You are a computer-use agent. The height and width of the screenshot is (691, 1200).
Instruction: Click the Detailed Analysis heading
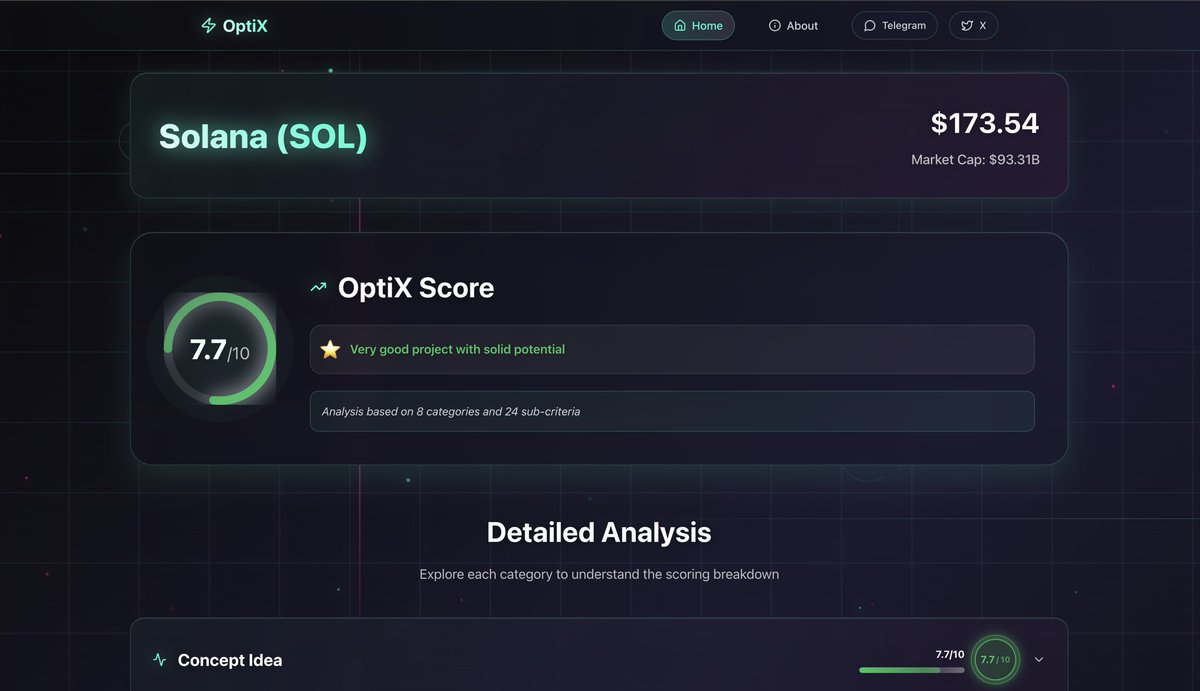599,532
